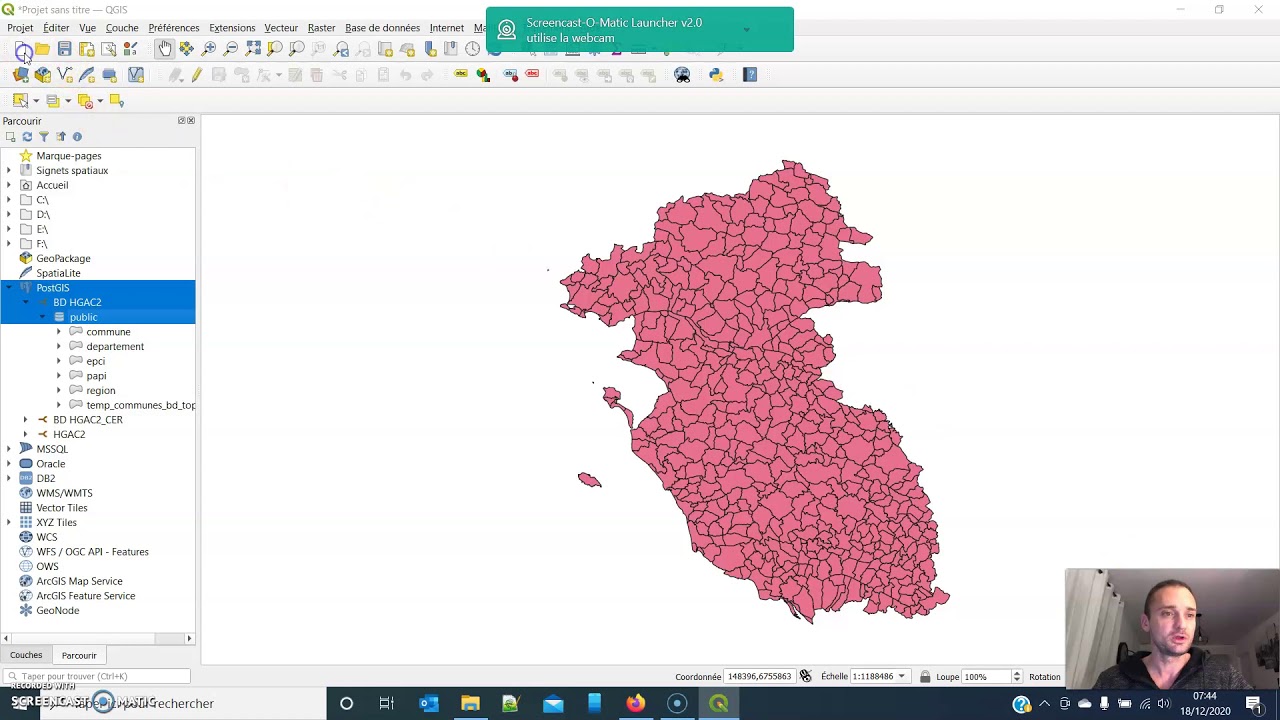Viewport: 1280px width, 720px height.
Task: Expand the Signets spatiaux node
Action: coord(9,170)
